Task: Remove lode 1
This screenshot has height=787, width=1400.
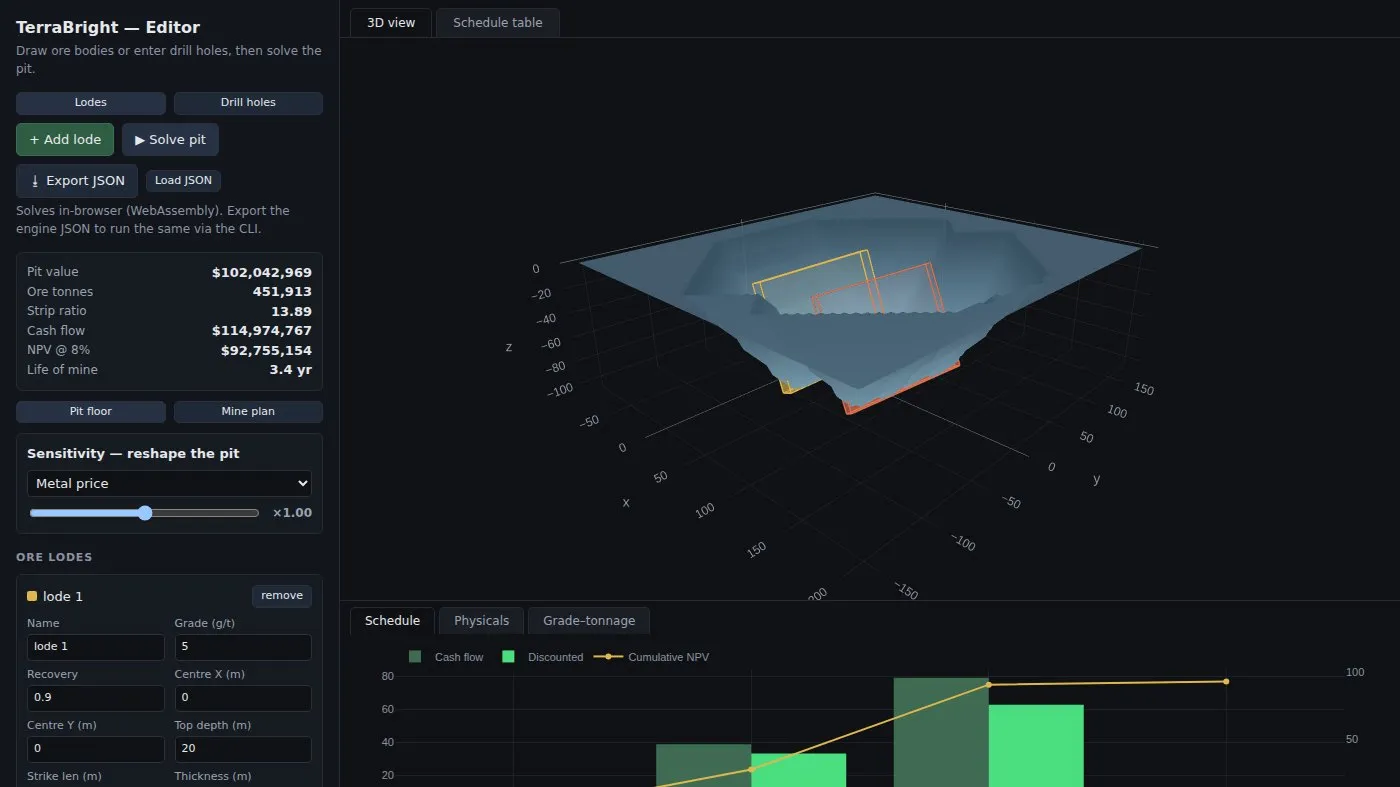Action: tap(282, 596)
